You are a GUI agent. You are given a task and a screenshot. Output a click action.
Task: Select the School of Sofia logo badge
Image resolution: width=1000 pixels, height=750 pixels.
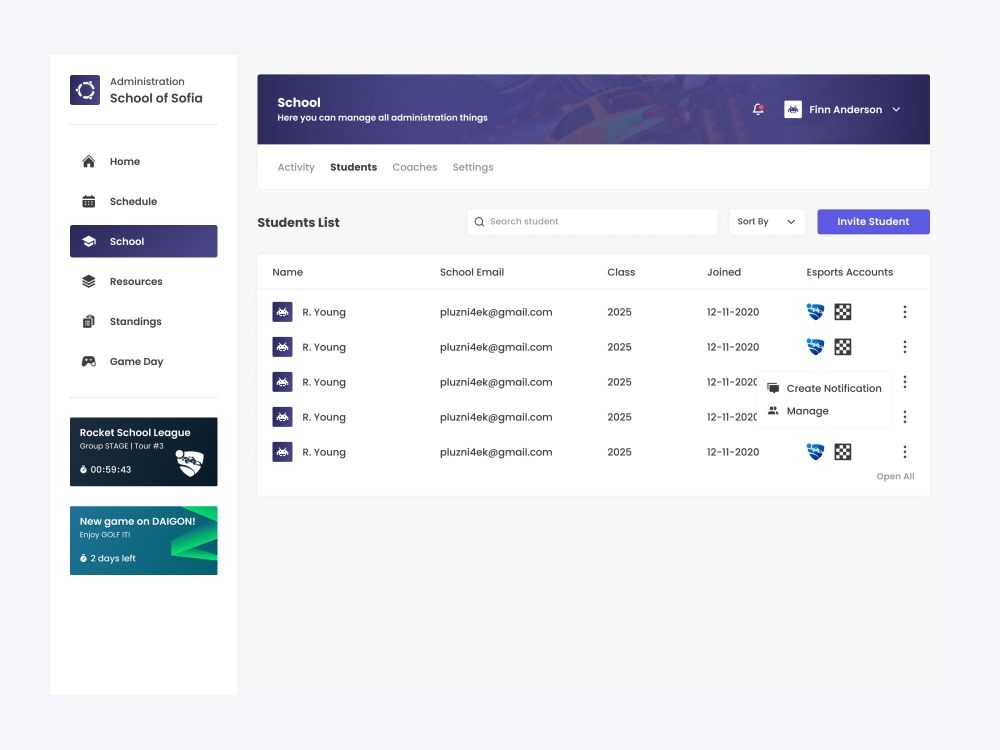84,89
